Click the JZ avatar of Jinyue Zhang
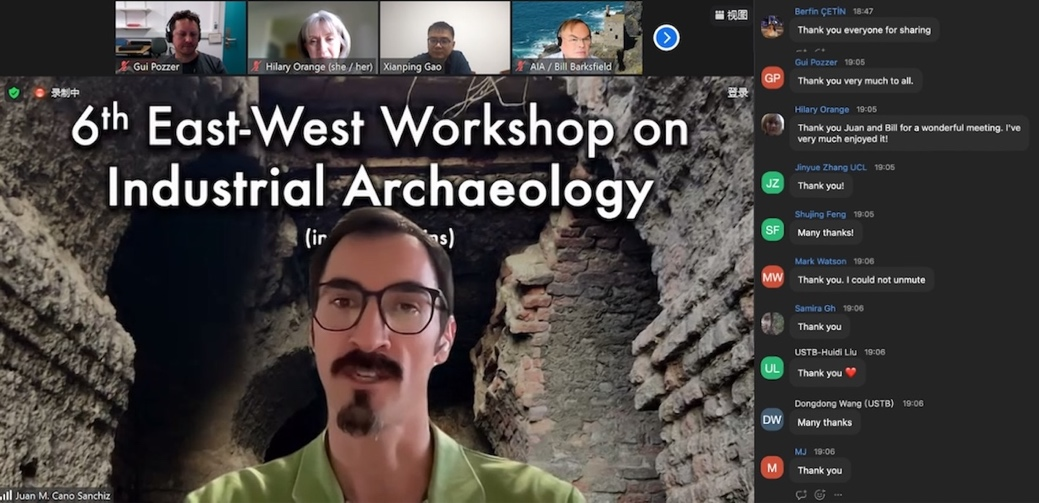This screenshot has height=503, width=1039. coord(772,182)
